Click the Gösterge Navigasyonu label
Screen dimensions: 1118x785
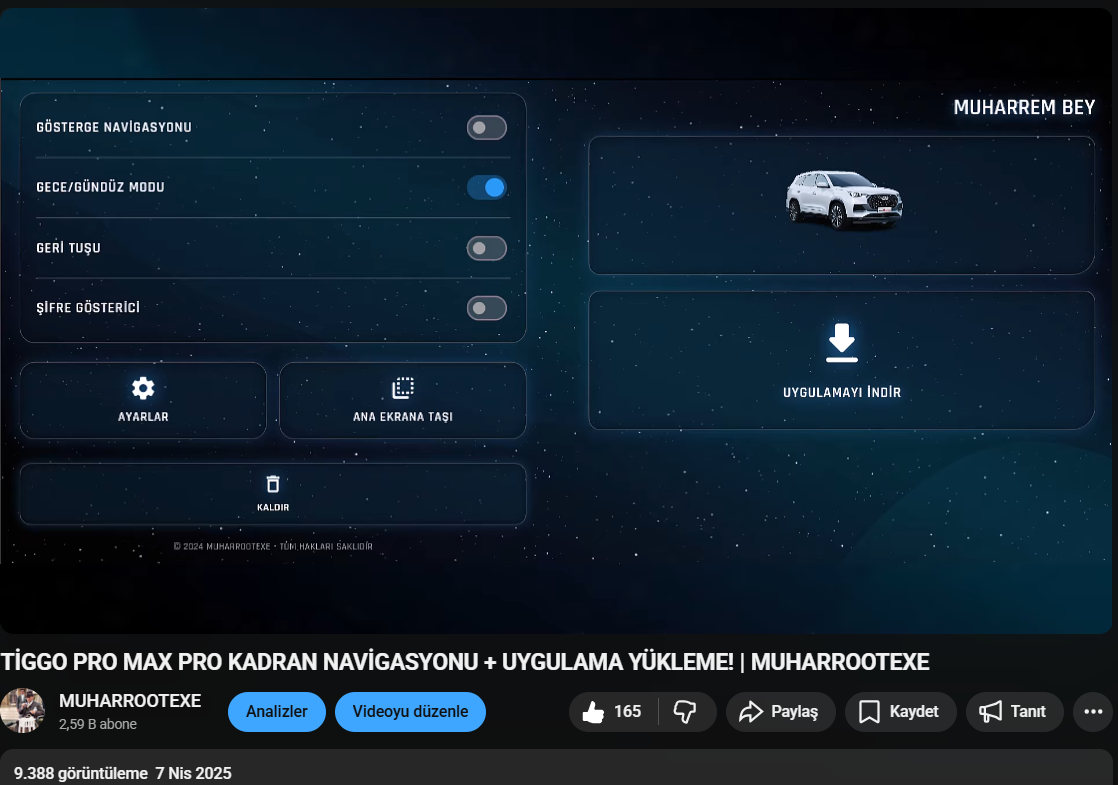(114, 128)
